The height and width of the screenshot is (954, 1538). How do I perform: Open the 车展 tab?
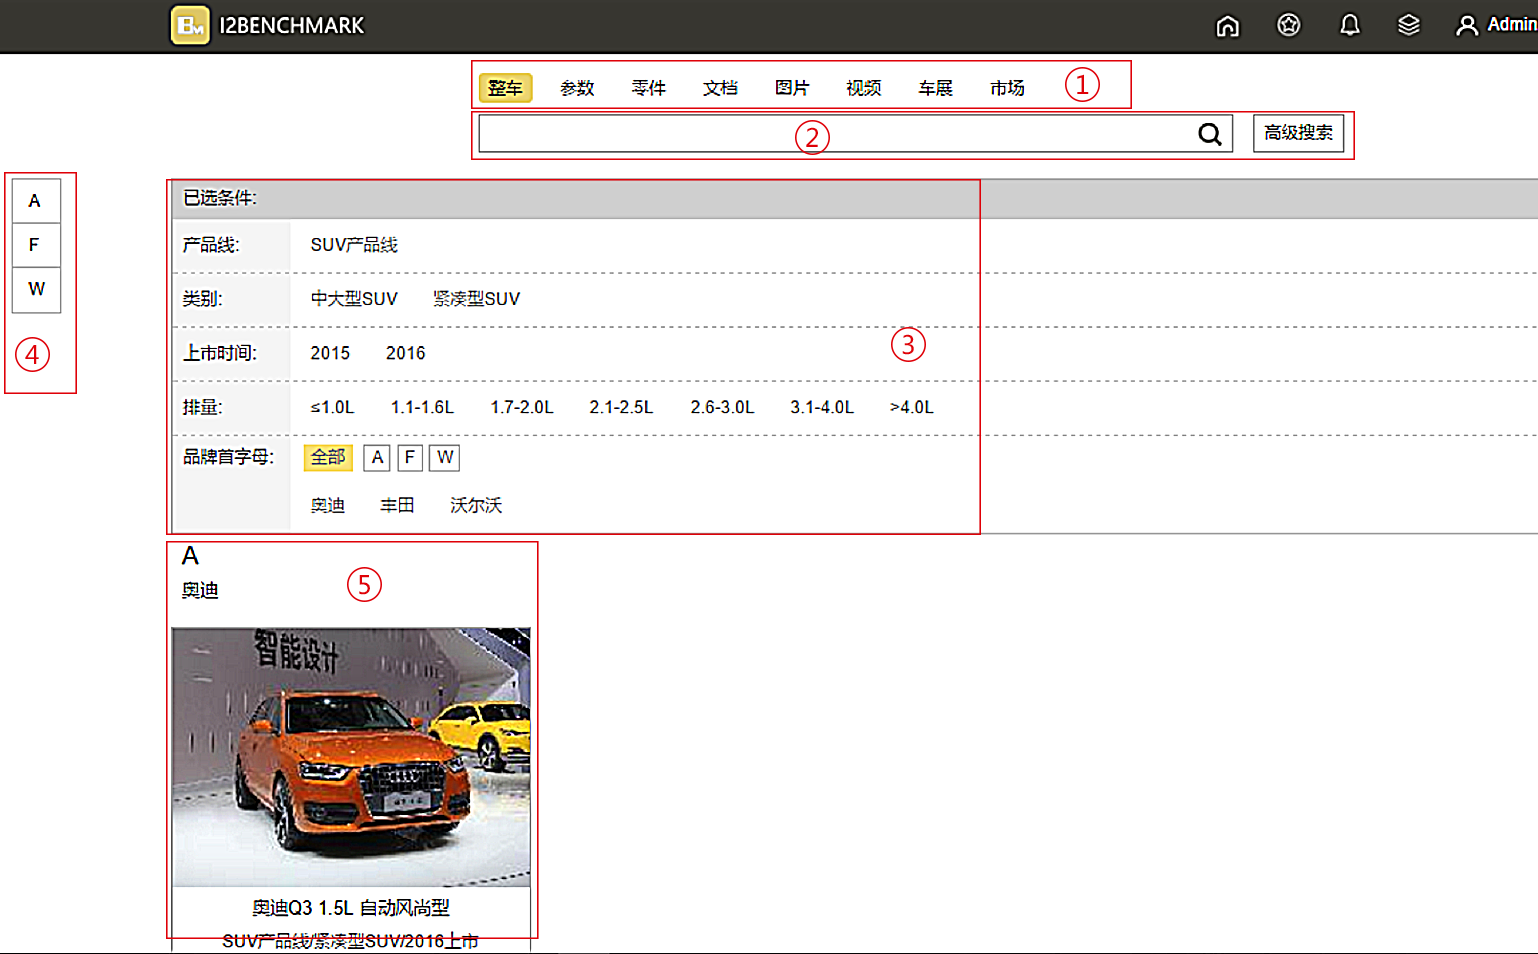tap(936, 88)
